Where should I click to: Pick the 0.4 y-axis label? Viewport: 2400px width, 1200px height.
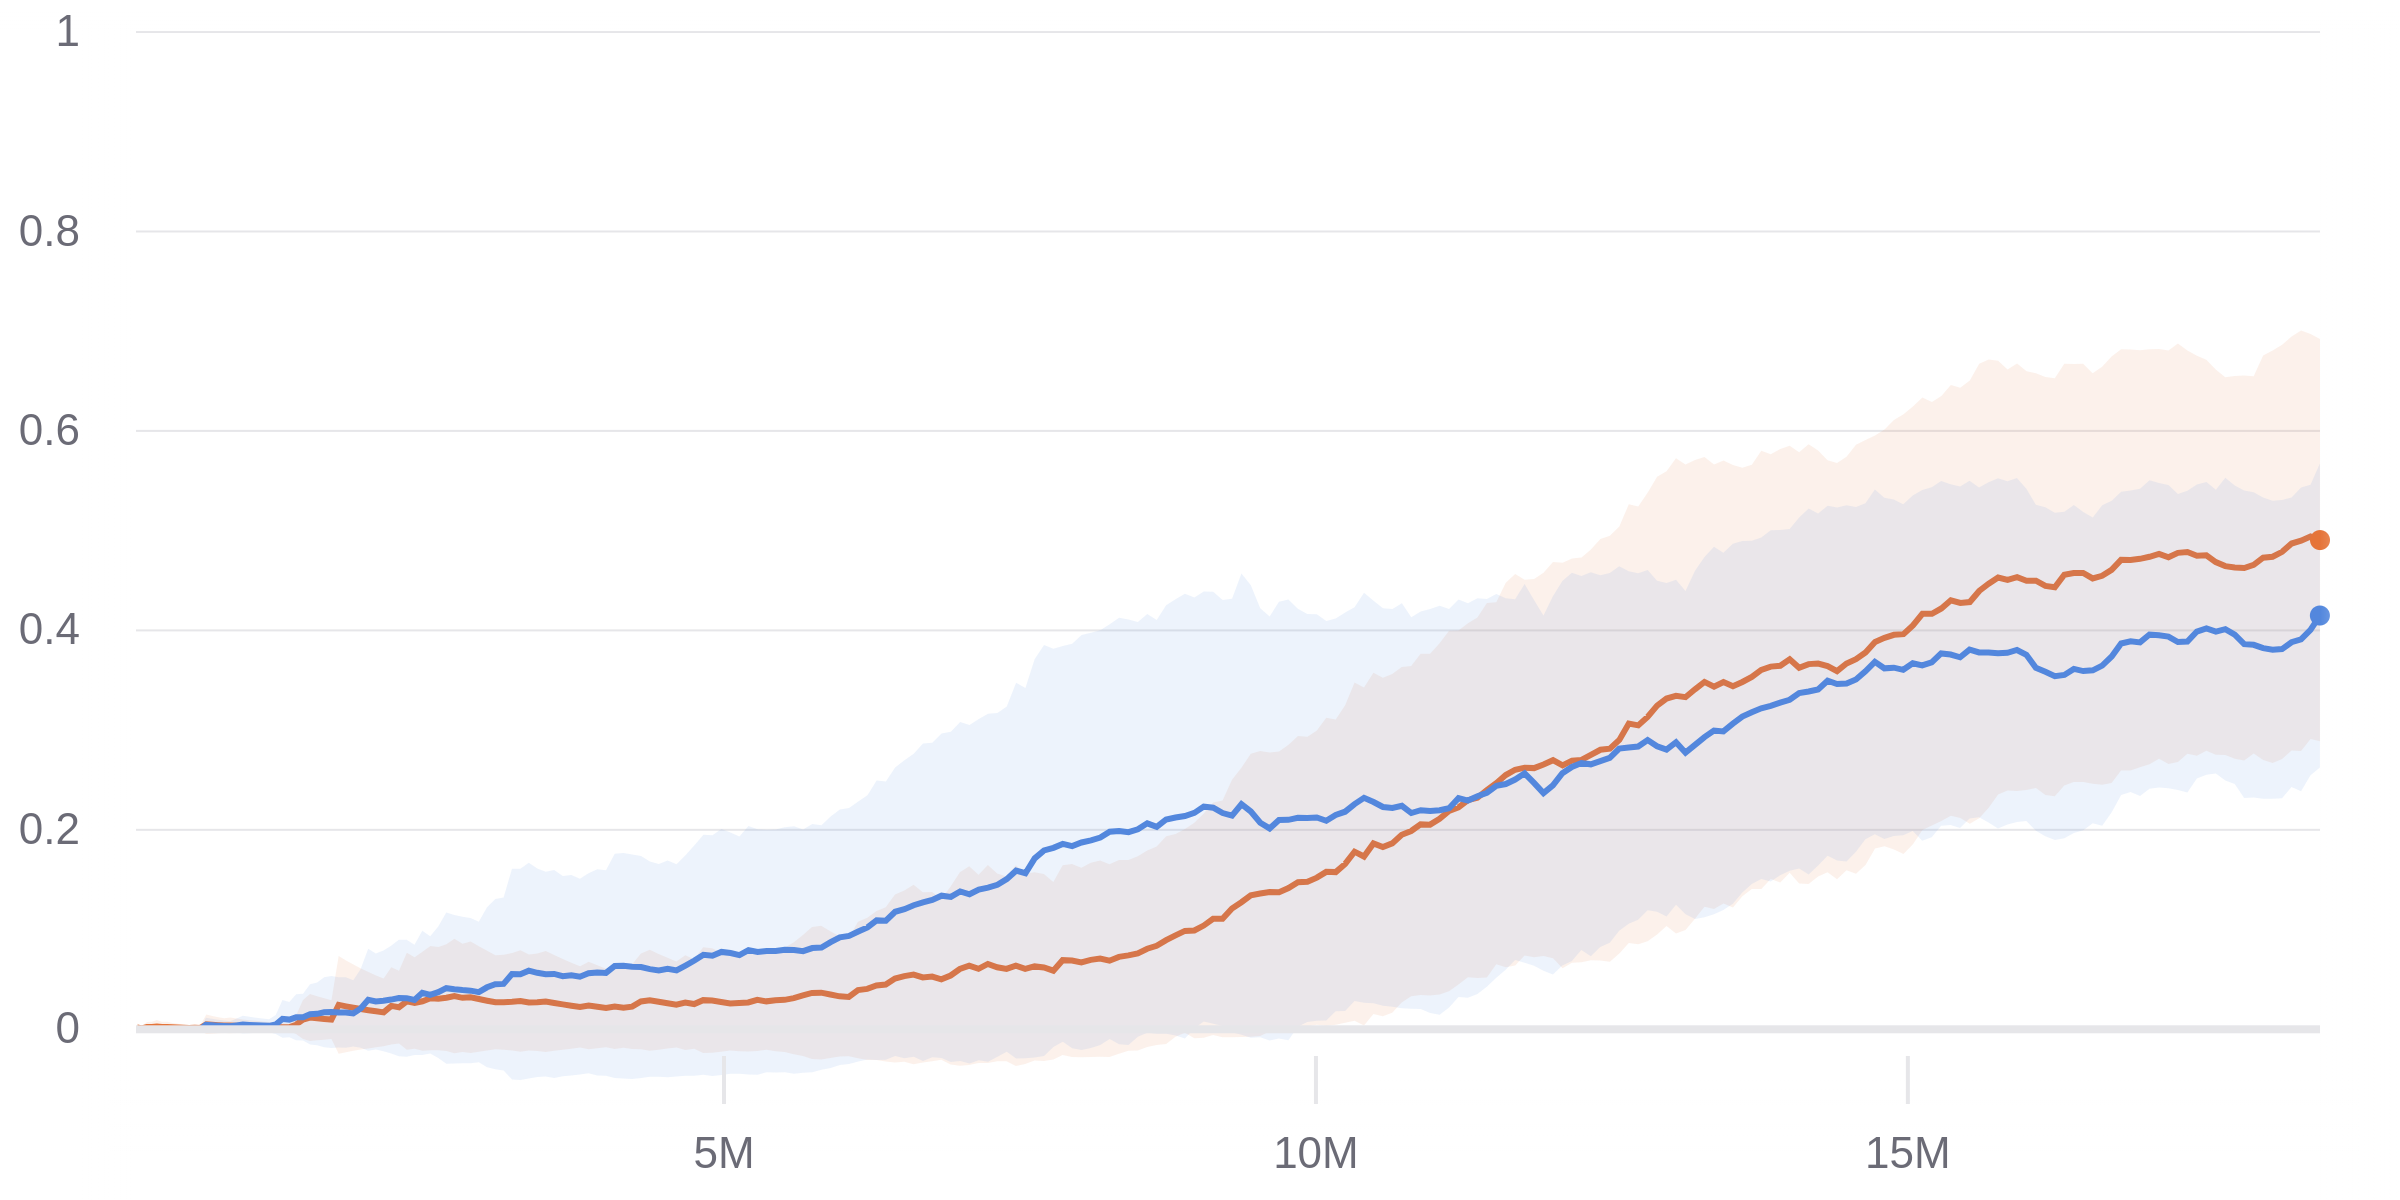49,630
